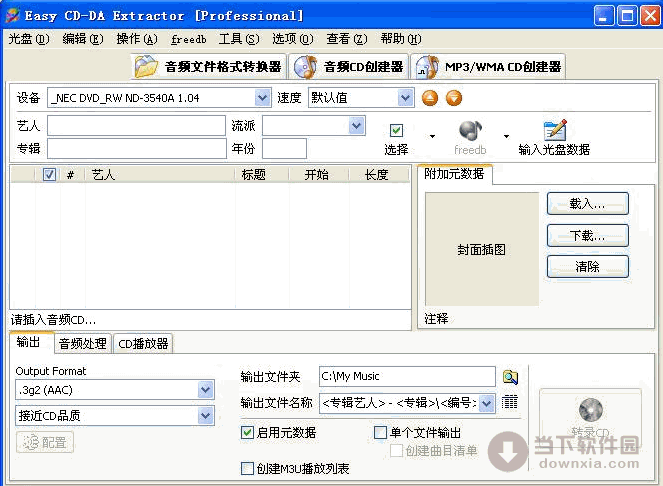
Task: Click the 请插入音频CD... status text
Action: coord(54,320)
